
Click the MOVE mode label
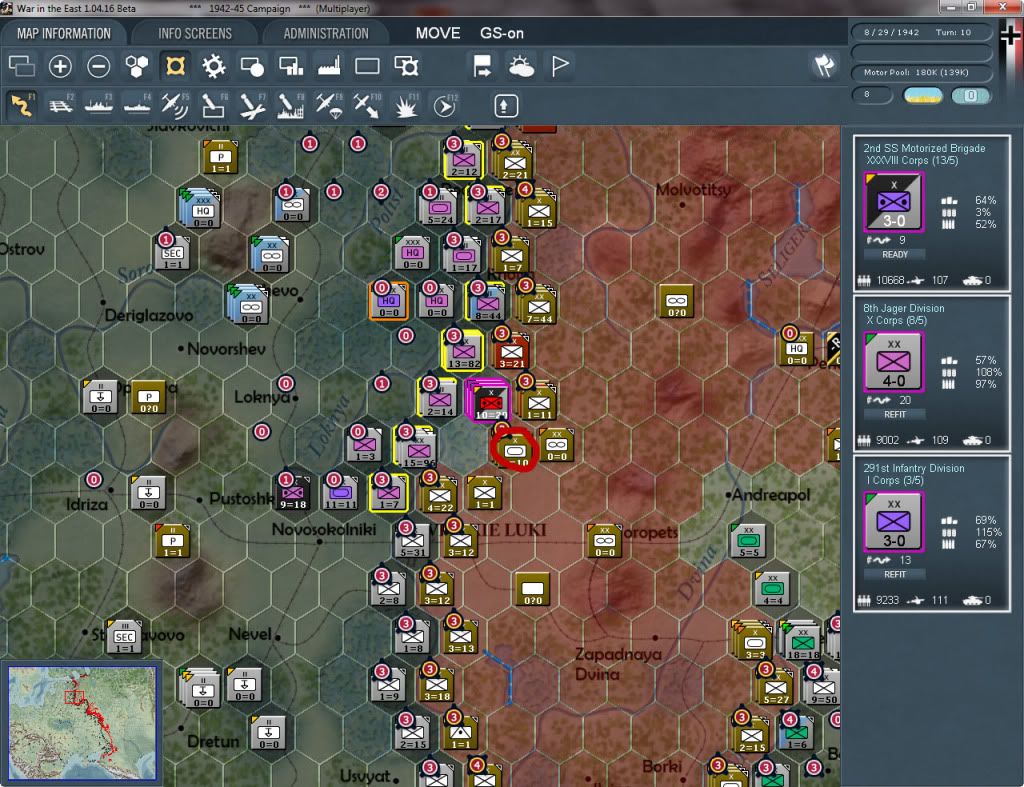coord(438,33)
